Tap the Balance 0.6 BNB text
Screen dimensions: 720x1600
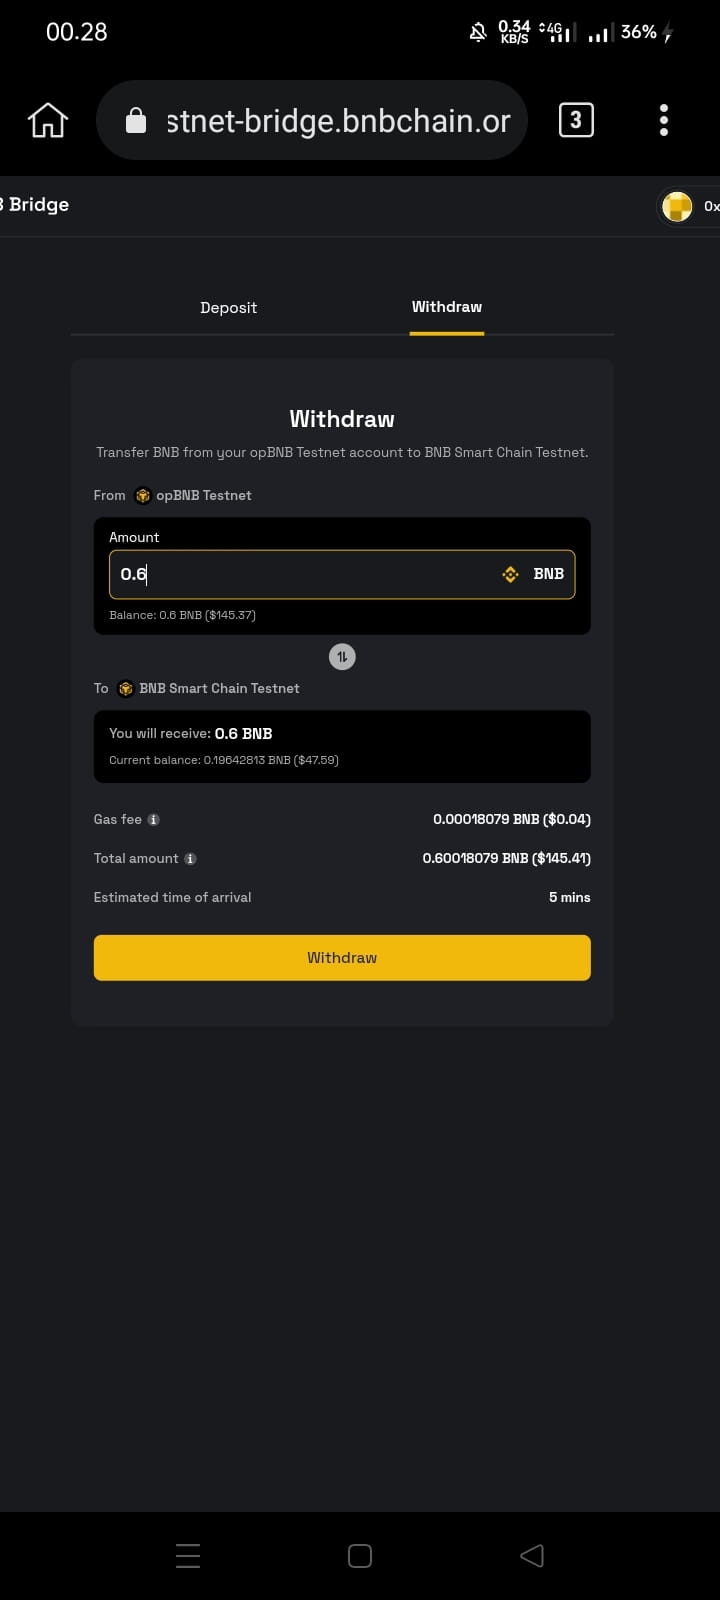[182, 615]
